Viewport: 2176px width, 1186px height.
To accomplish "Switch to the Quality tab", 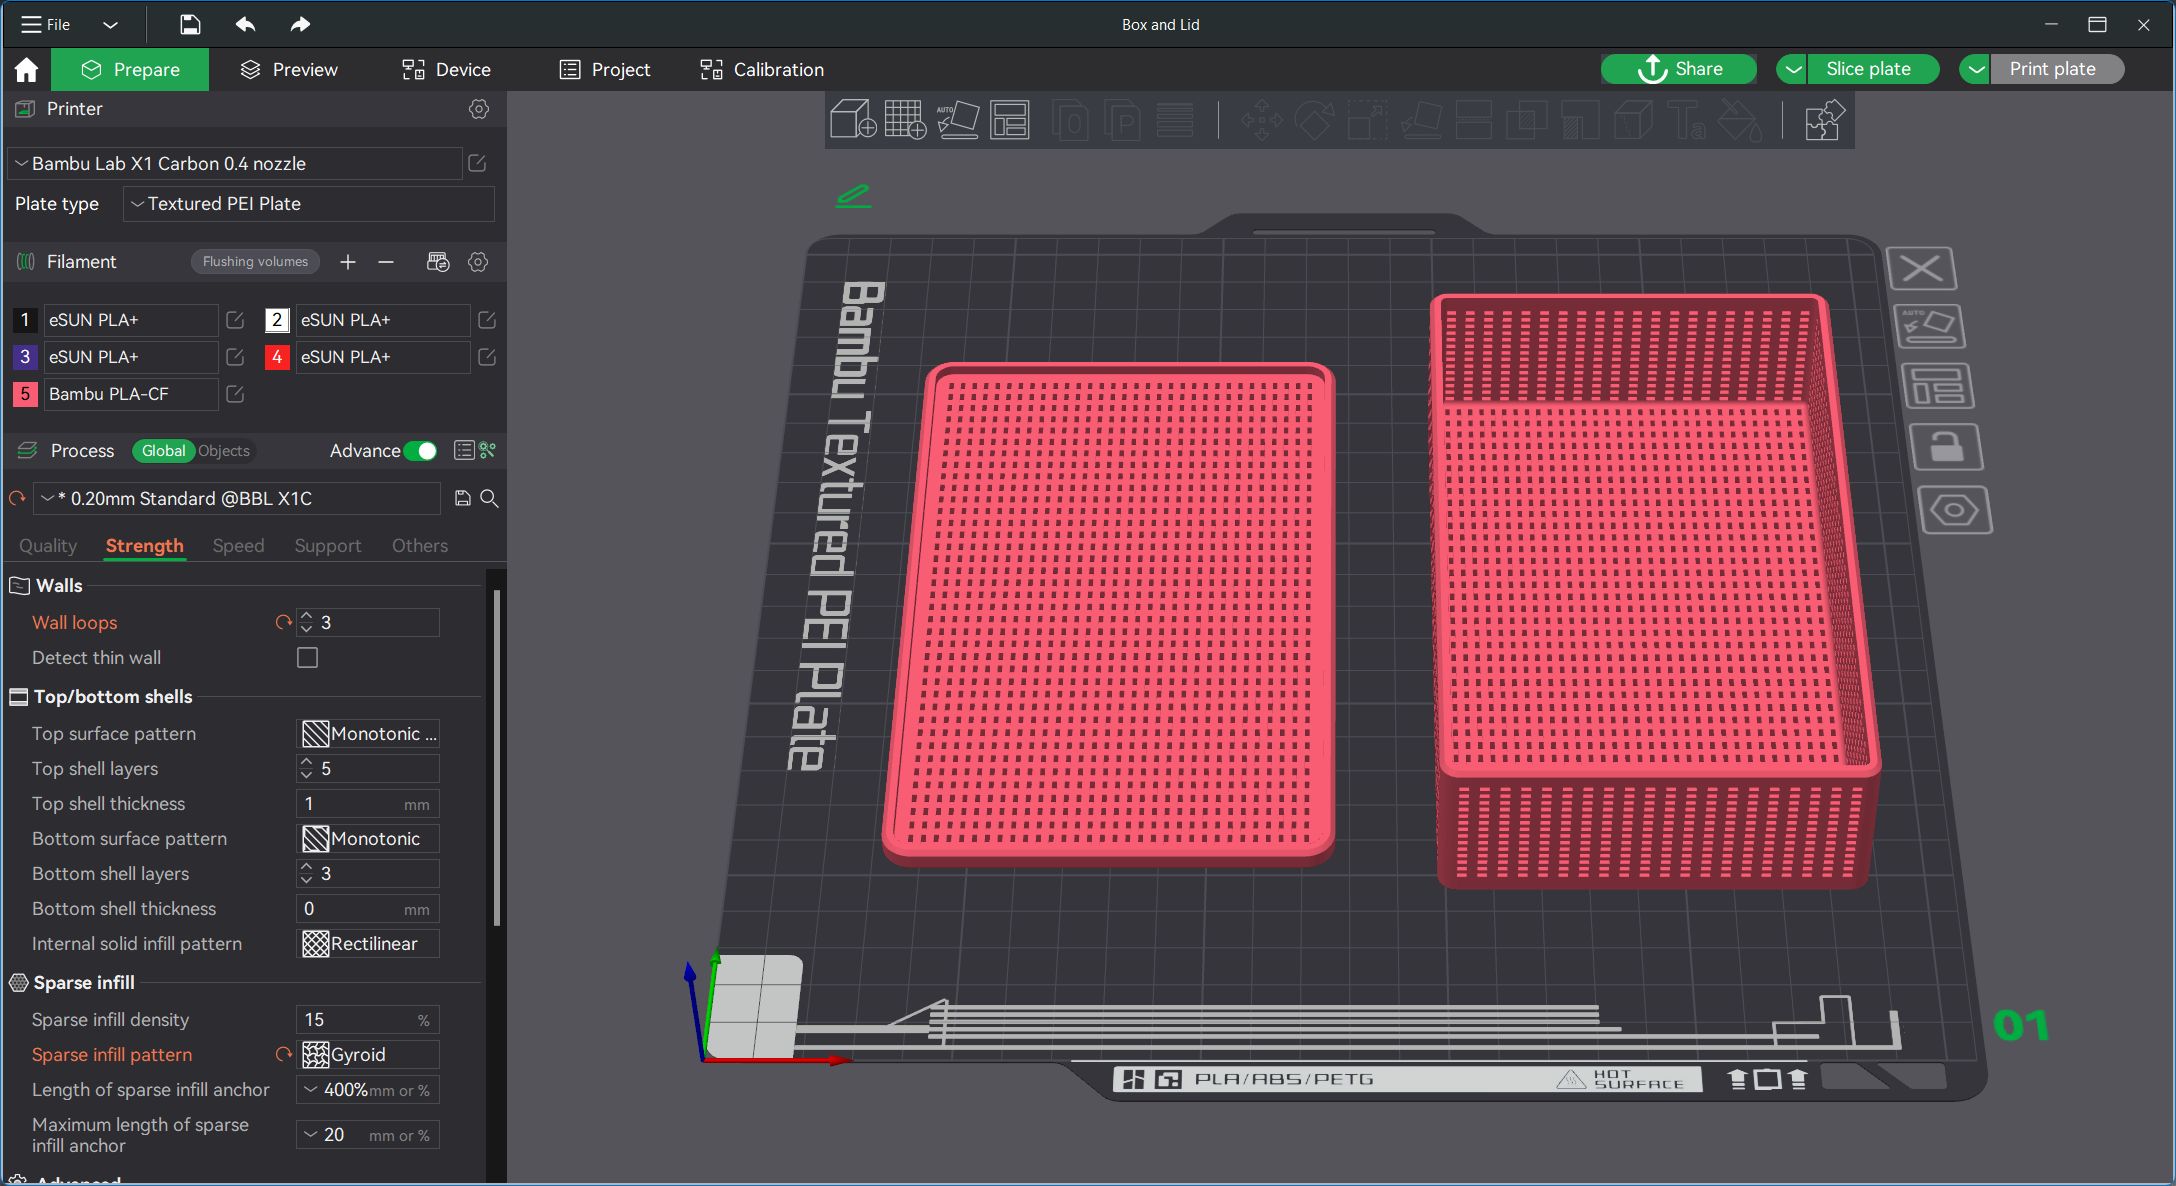I will (x=48, y=545).
